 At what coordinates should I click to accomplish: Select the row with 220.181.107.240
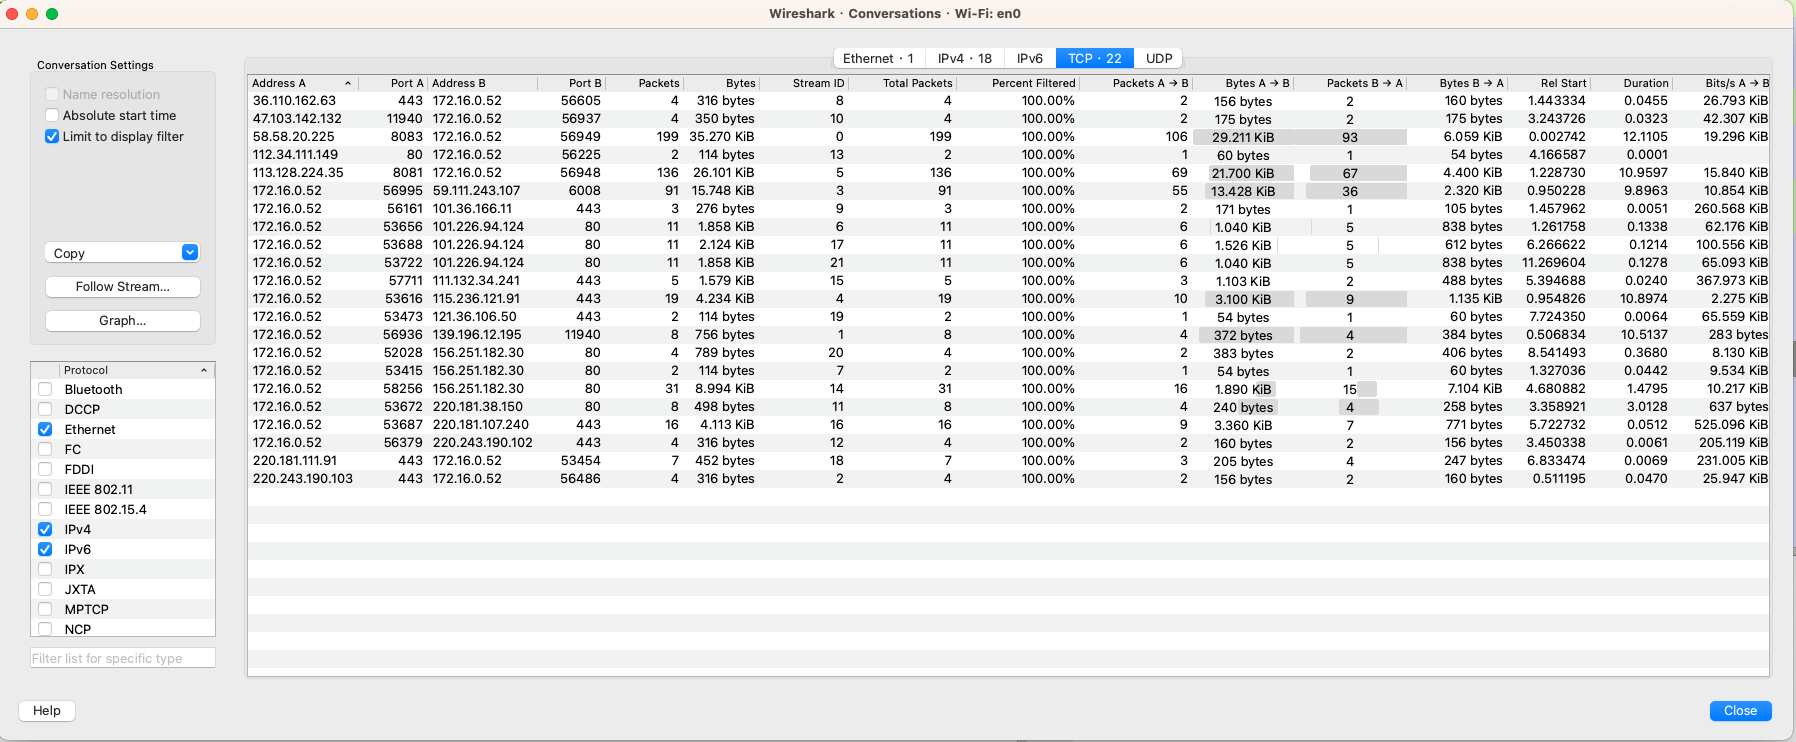(1008, 424)
